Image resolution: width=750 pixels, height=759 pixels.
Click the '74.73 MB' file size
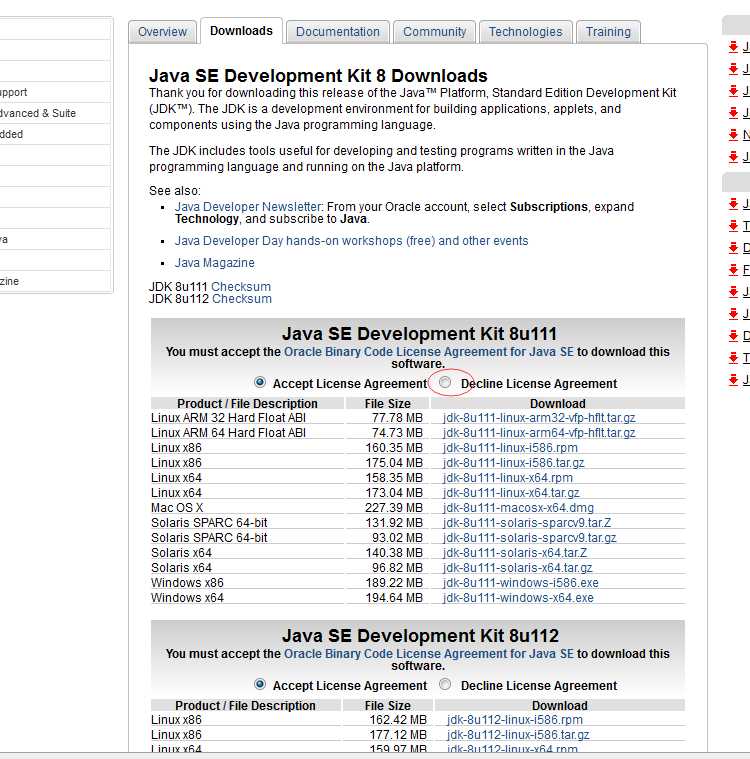(x=397, y=433)
